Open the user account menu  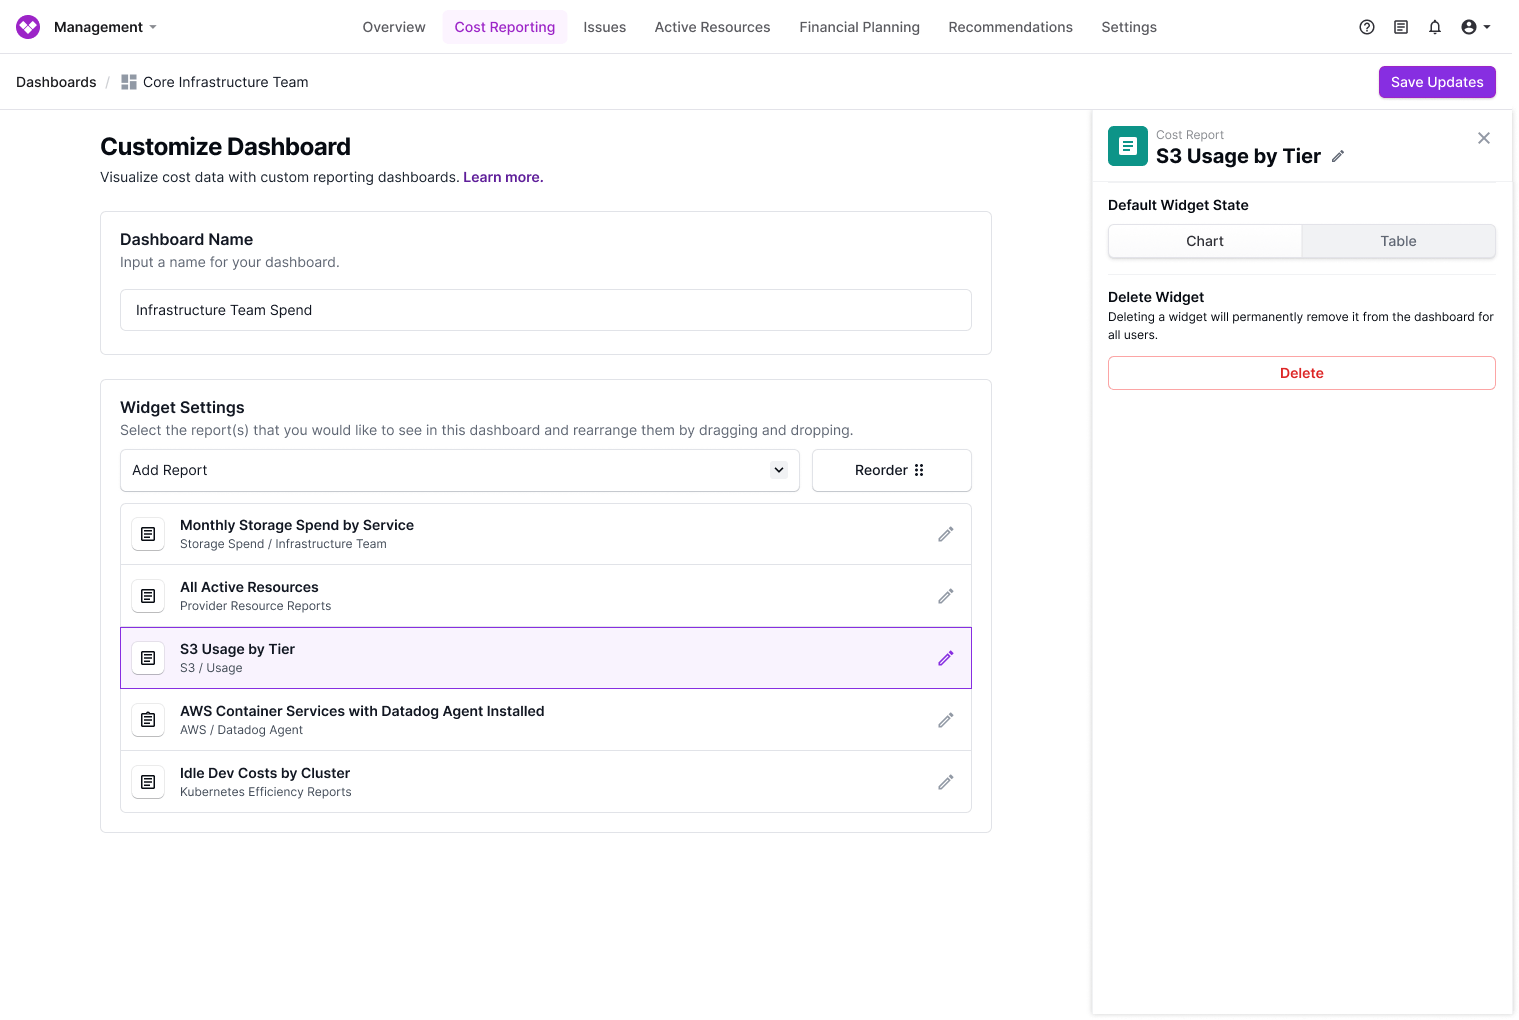pyautogui.click(x=1475, y=27)
